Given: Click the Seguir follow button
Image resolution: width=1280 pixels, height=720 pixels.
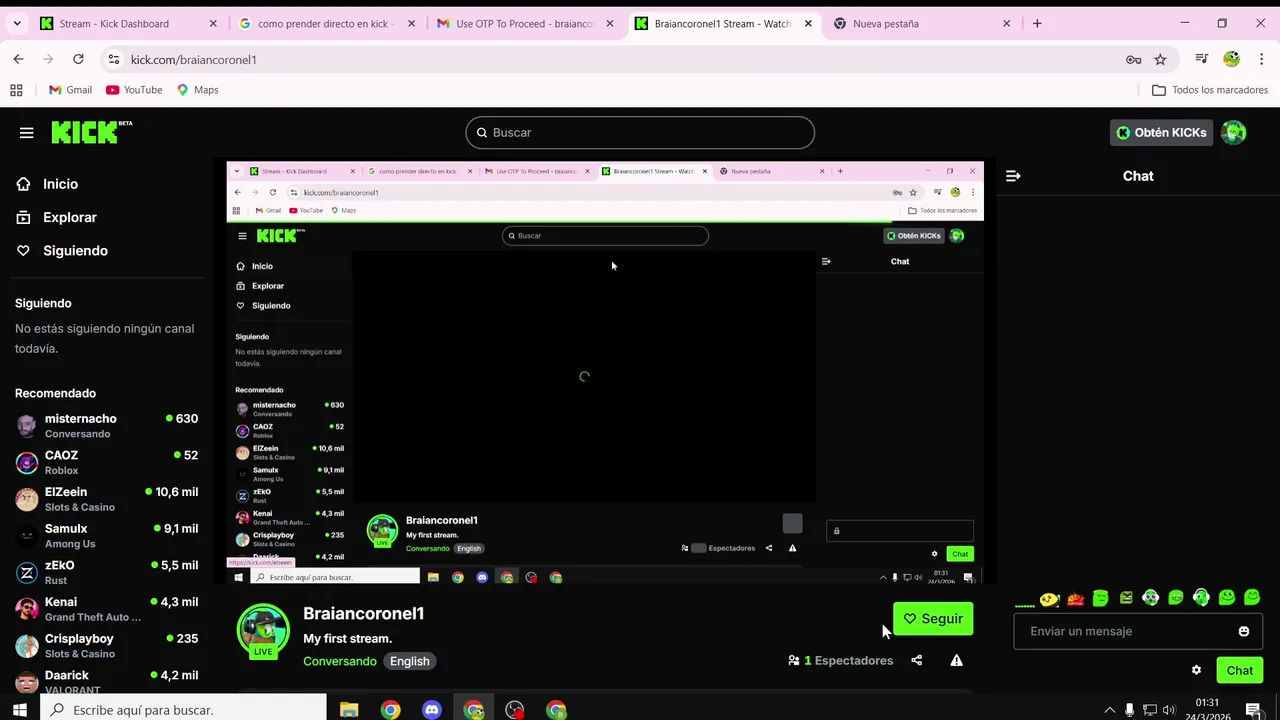Looking at the screenshot, I should [x=933, y=619].
